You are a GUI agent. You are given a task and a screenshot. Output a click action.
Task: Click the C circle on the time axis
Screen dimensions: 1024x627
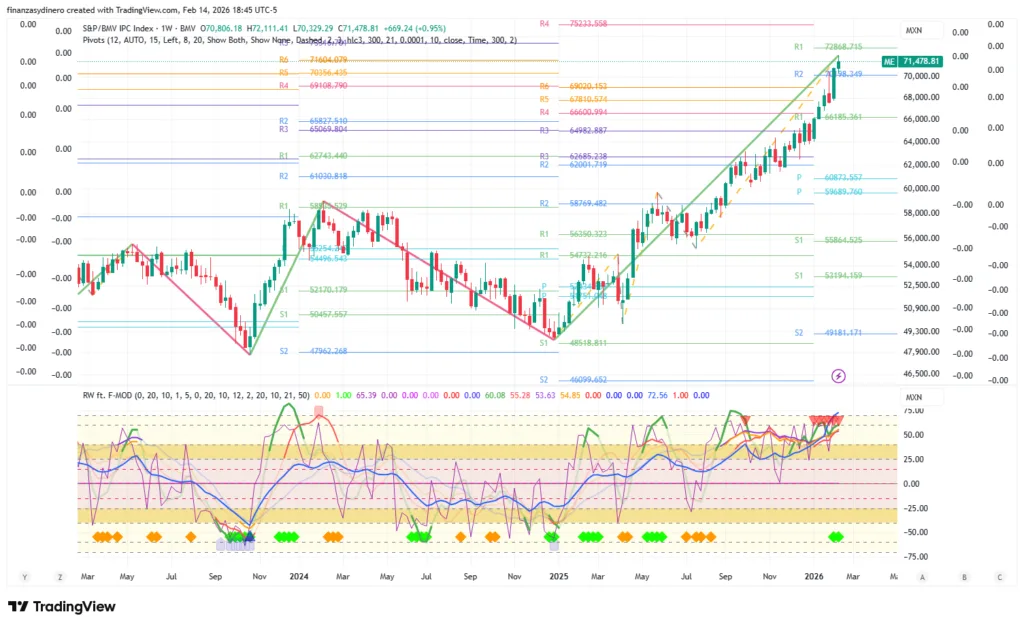[x=998, y=577]
